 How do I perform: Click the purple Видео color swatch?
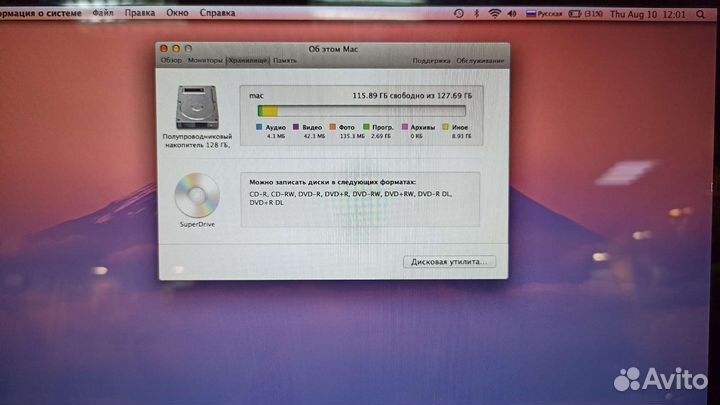(296, 126)
